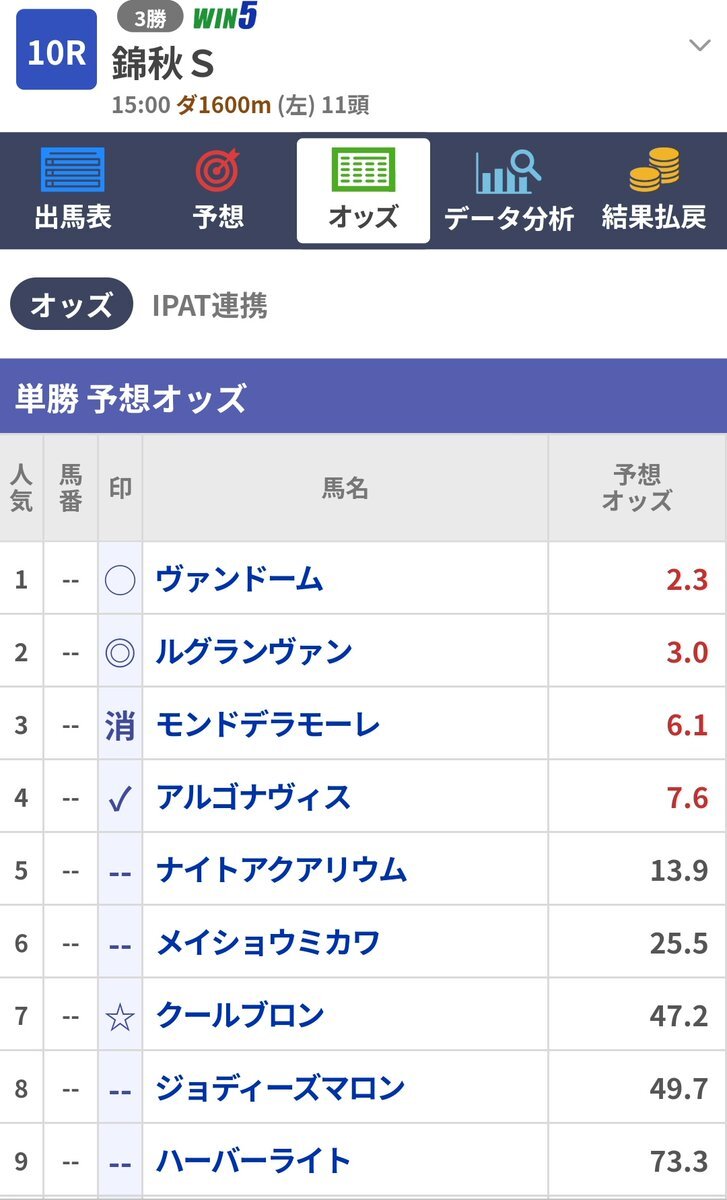
Task: Open mark selector for モンドデラモーレ
Action: pyautogui.click(x=120, y=724)
